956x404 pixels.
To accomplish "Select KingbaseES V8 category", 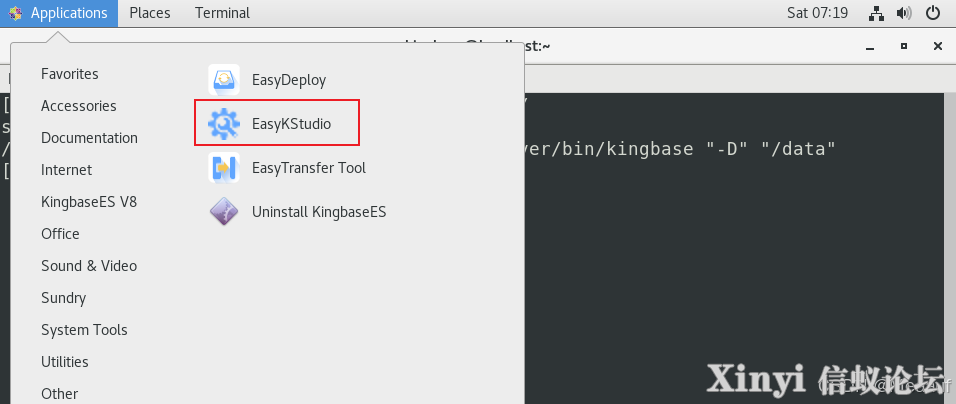I will point(89,202).
